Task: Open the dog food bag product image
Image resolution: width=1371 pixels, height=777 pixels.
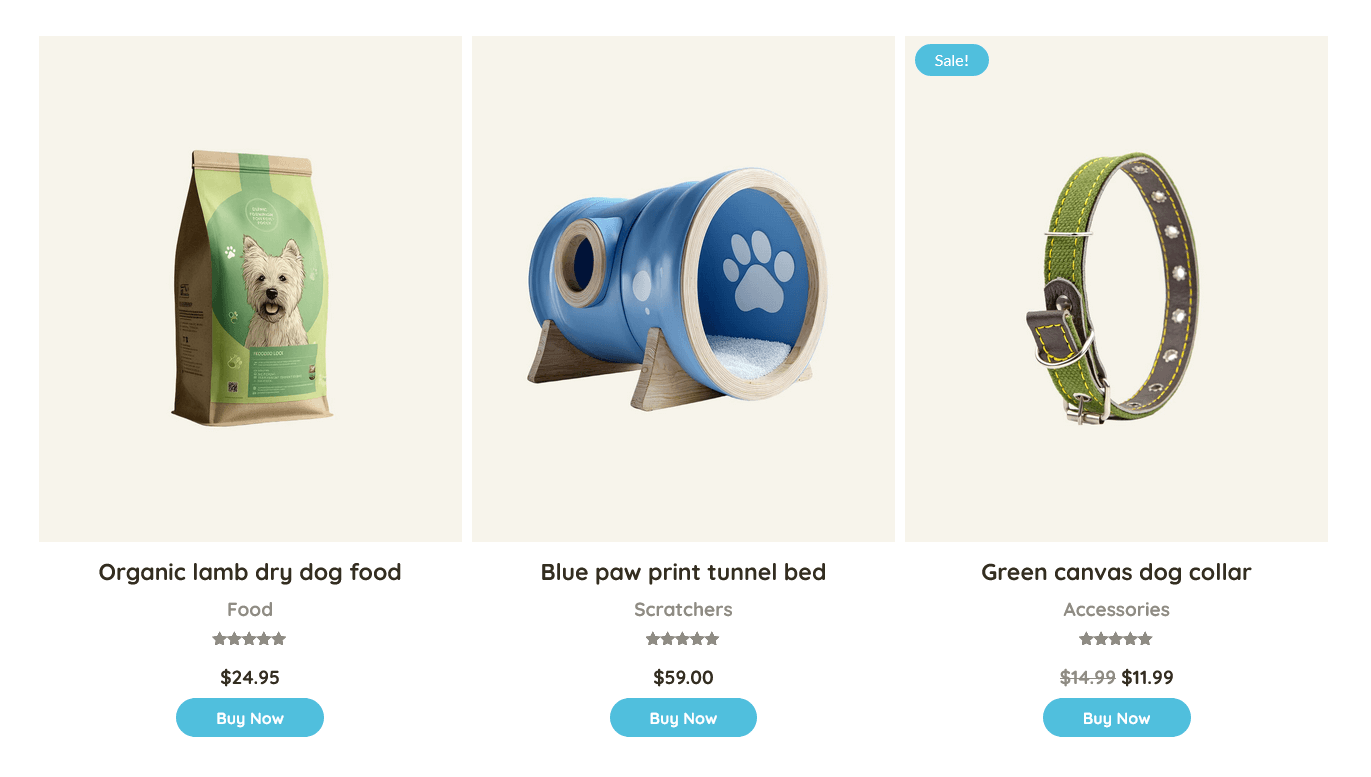Action: pyautogui.click(x=250, y=289)
